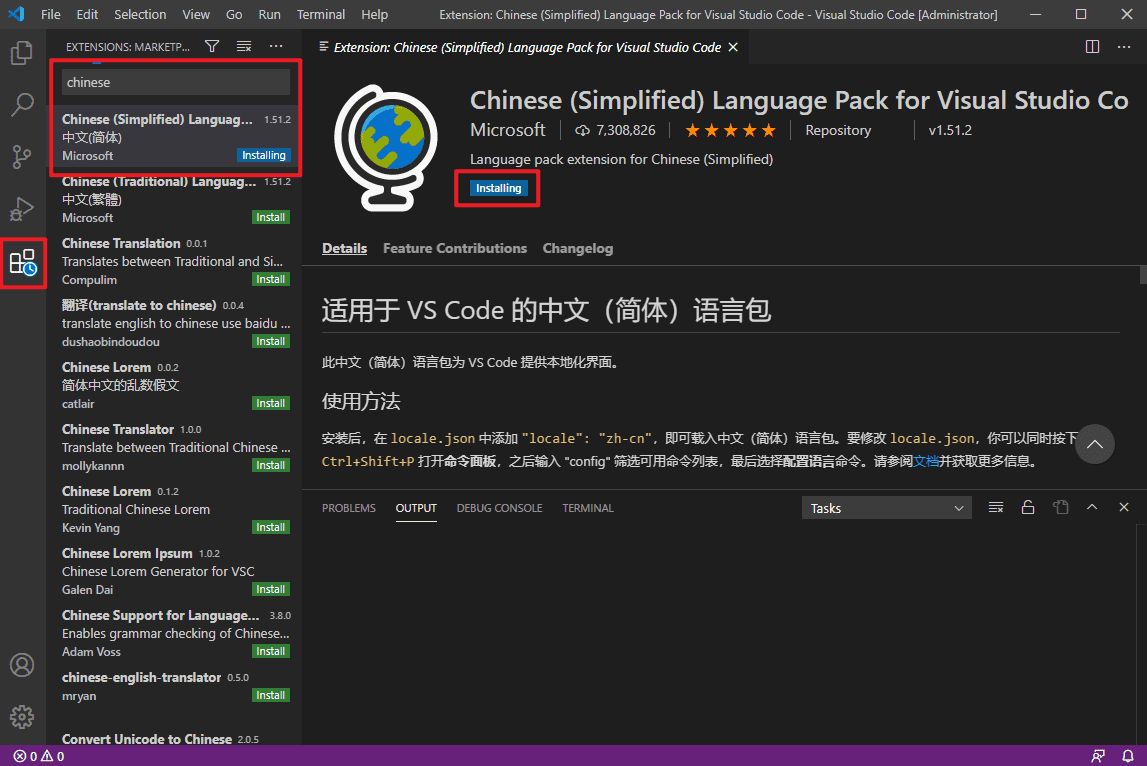Split the editor to the right

tap(1092, 47)
